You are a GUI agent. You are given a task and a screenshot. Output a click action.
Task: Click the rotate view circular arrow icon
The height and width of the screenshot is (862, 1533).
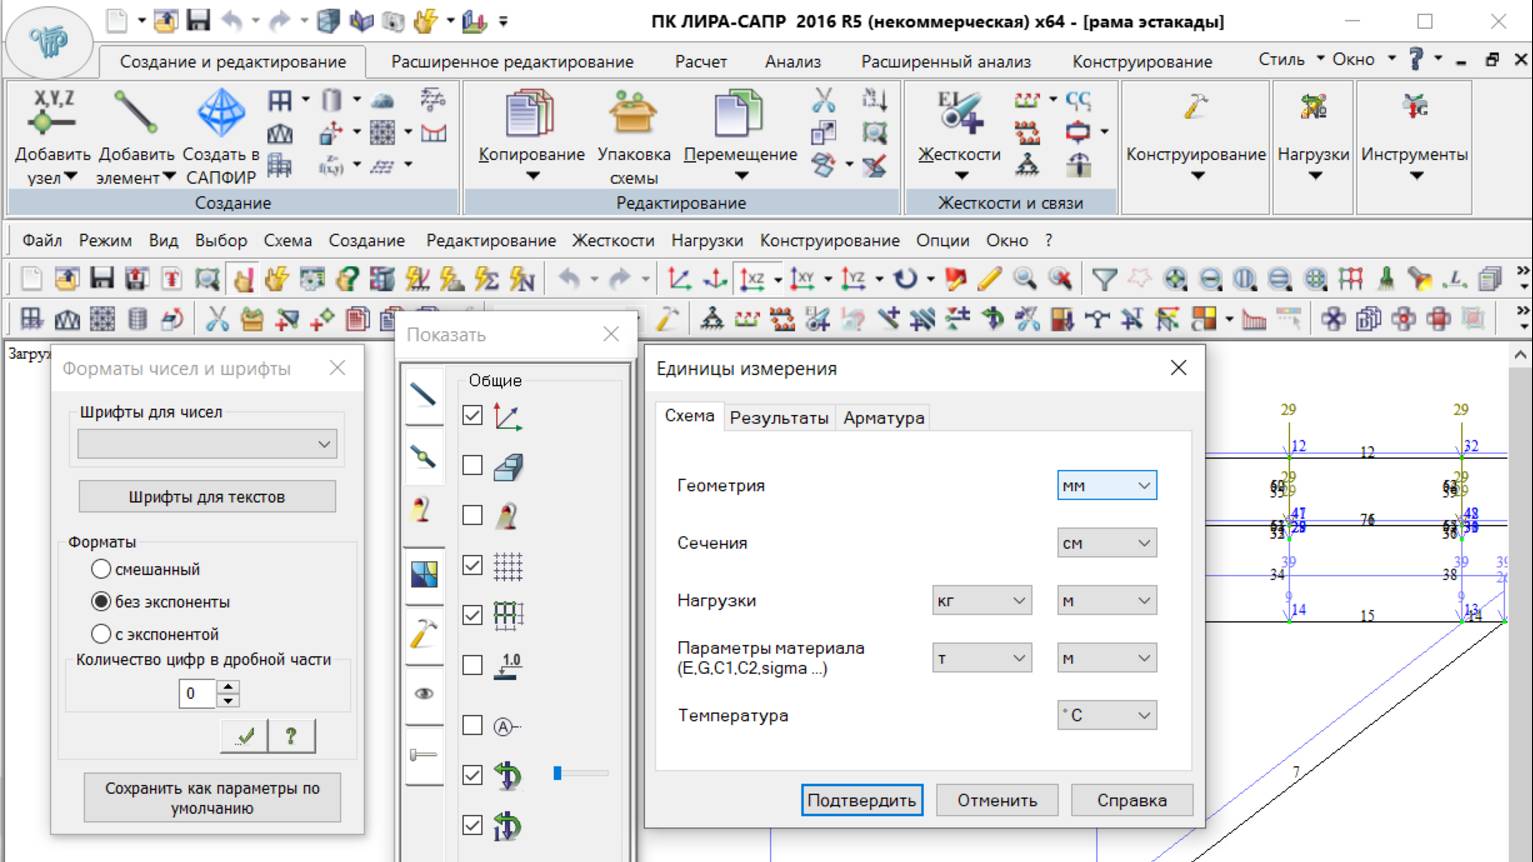[905, 279]
